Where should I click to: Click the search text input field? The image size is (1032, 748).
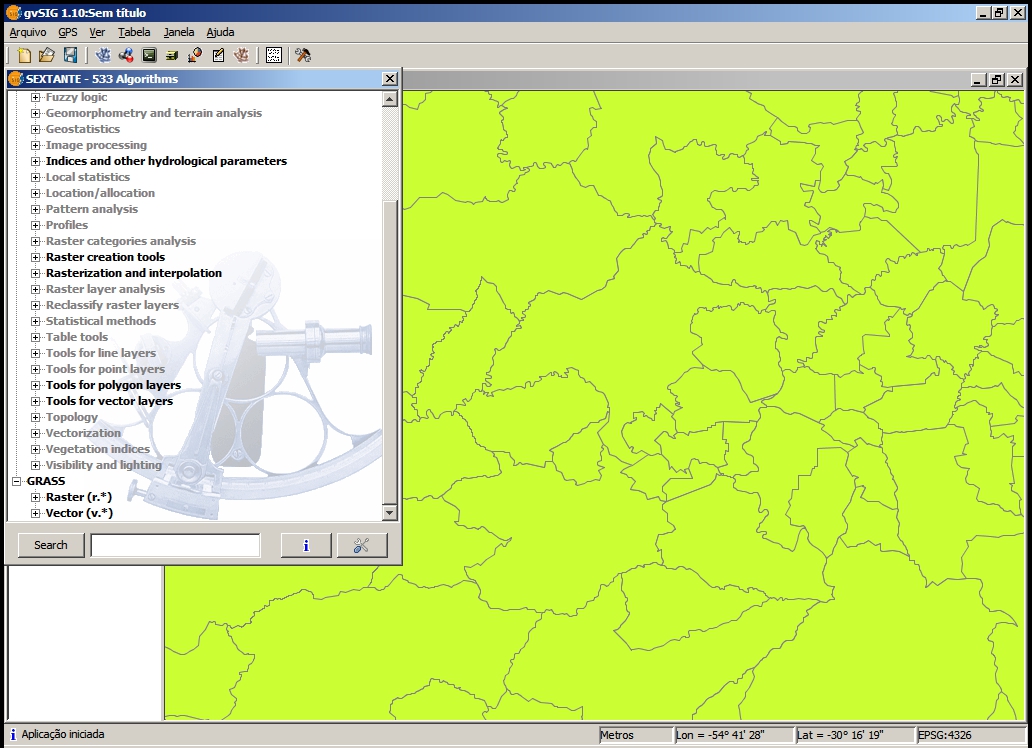175,545
